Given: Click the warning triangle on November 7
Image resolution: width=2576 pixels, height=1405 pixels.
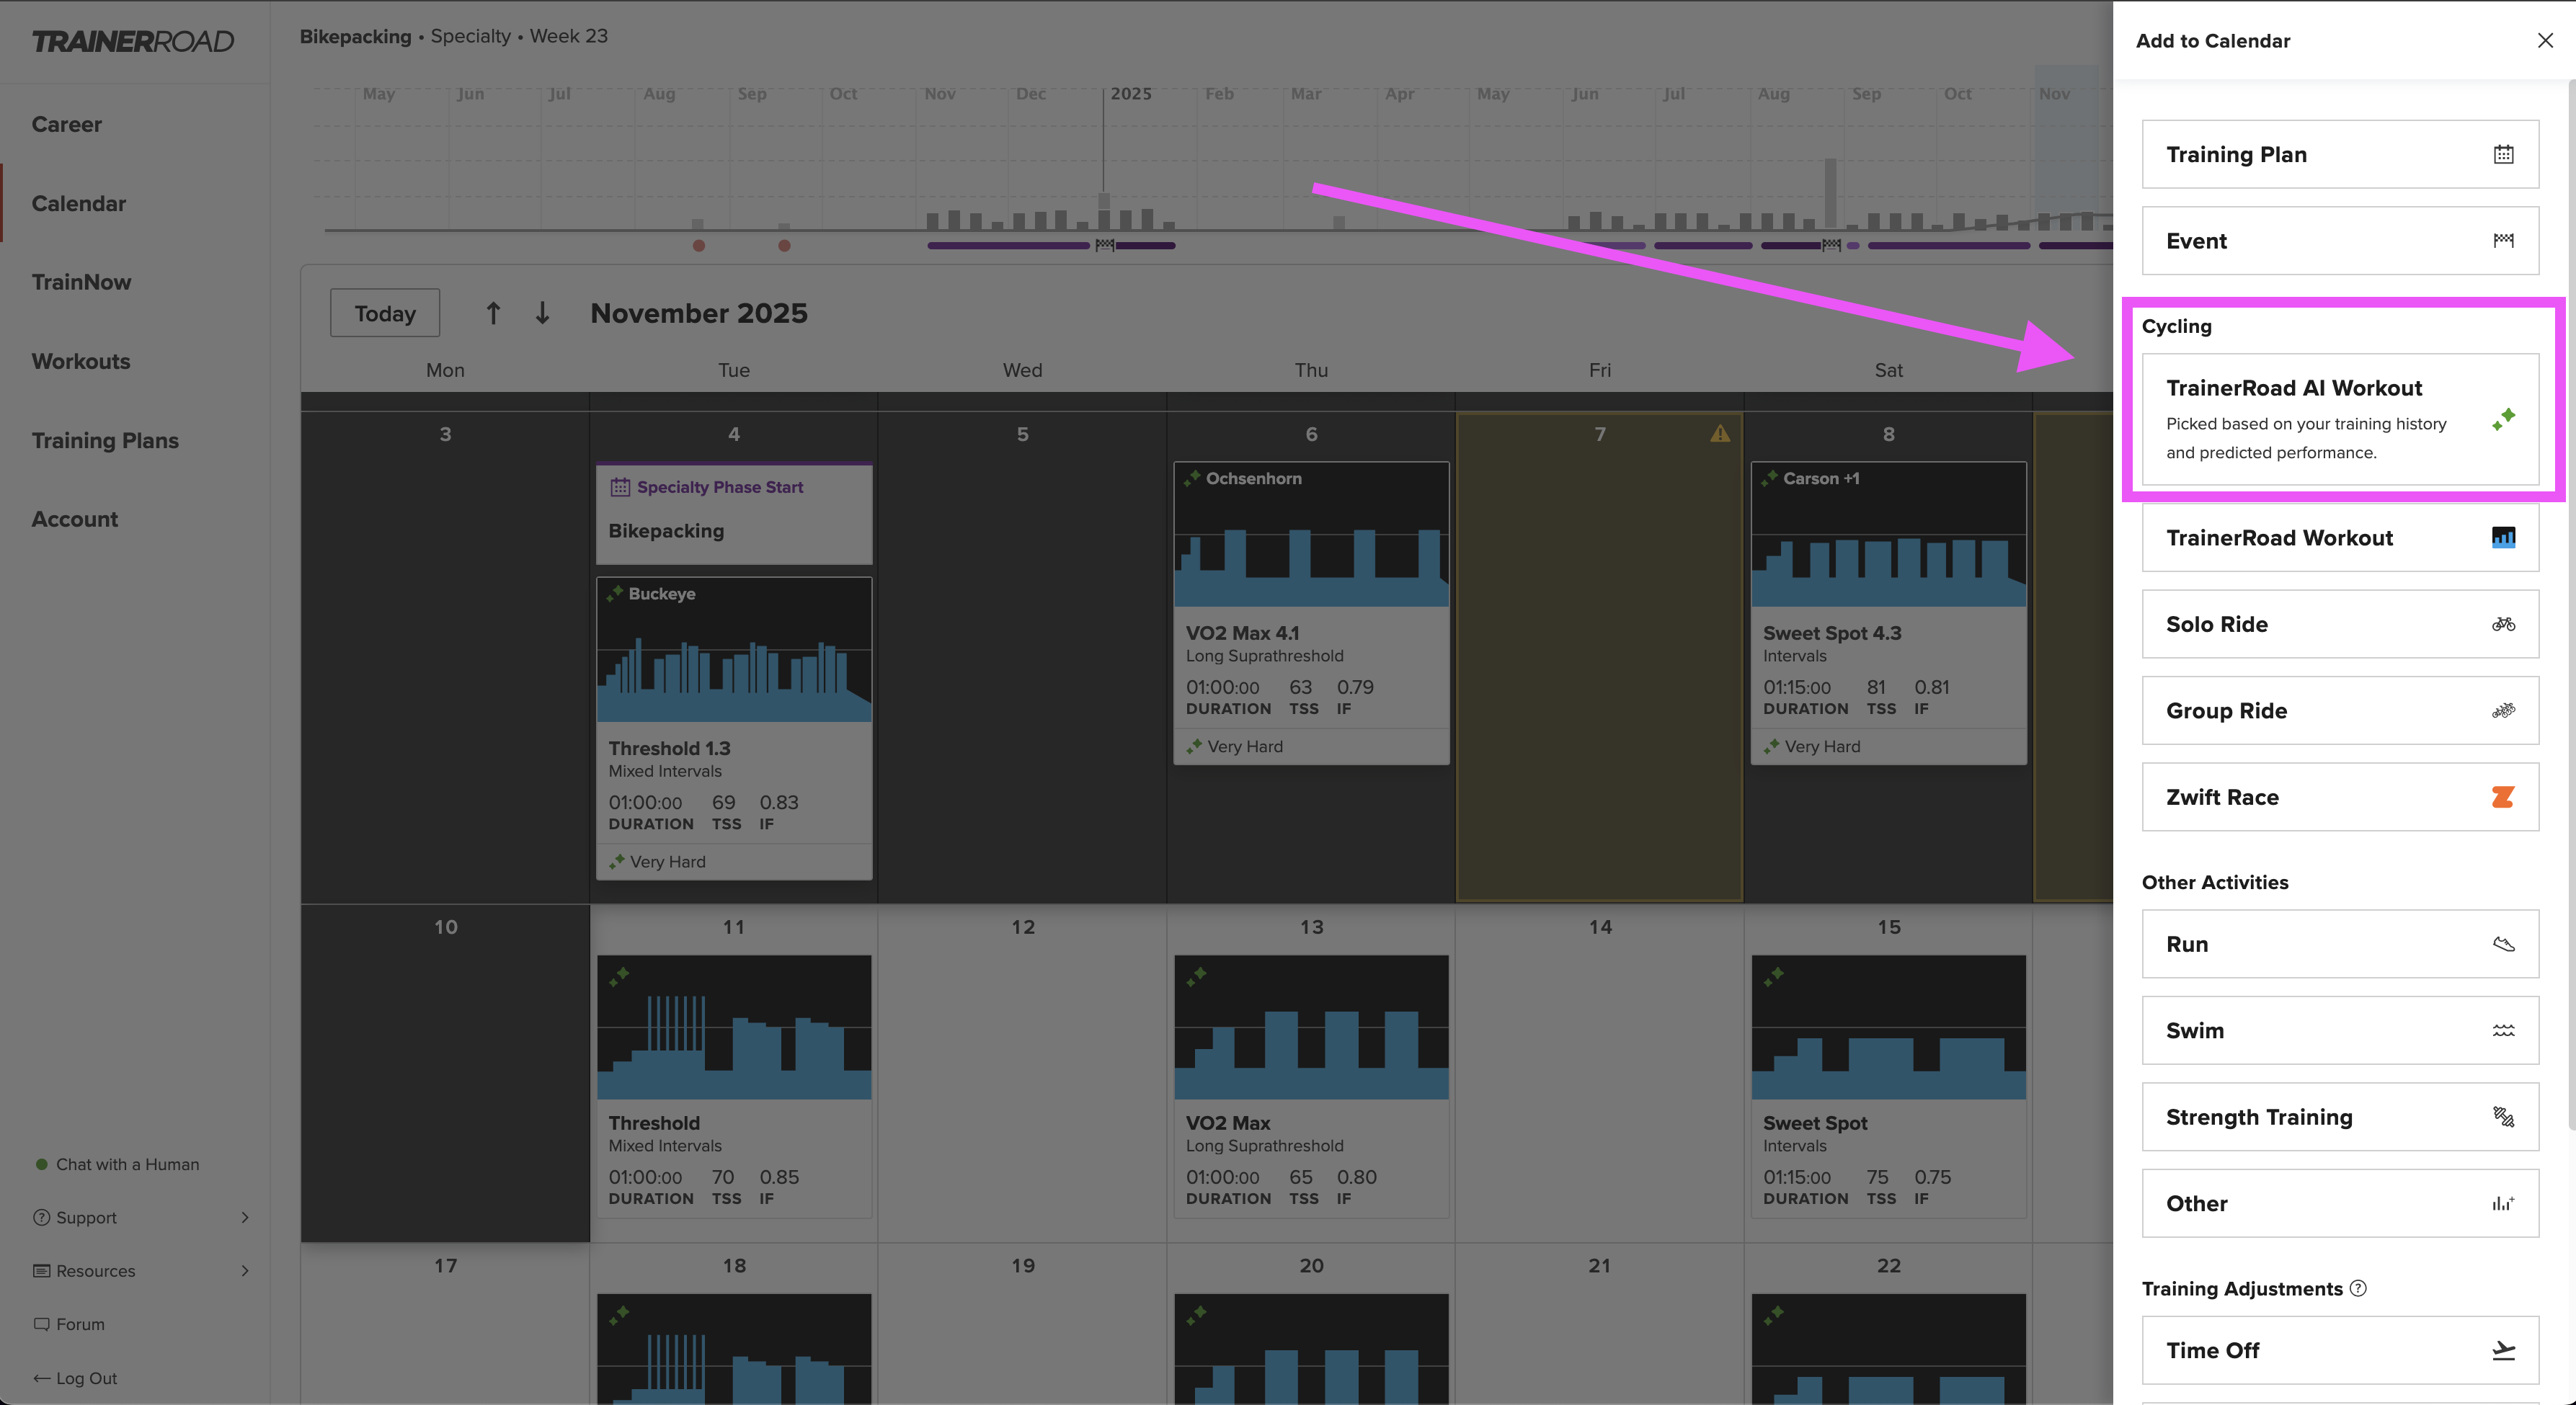Looking at the screenshot, I should click(1719, 434).
